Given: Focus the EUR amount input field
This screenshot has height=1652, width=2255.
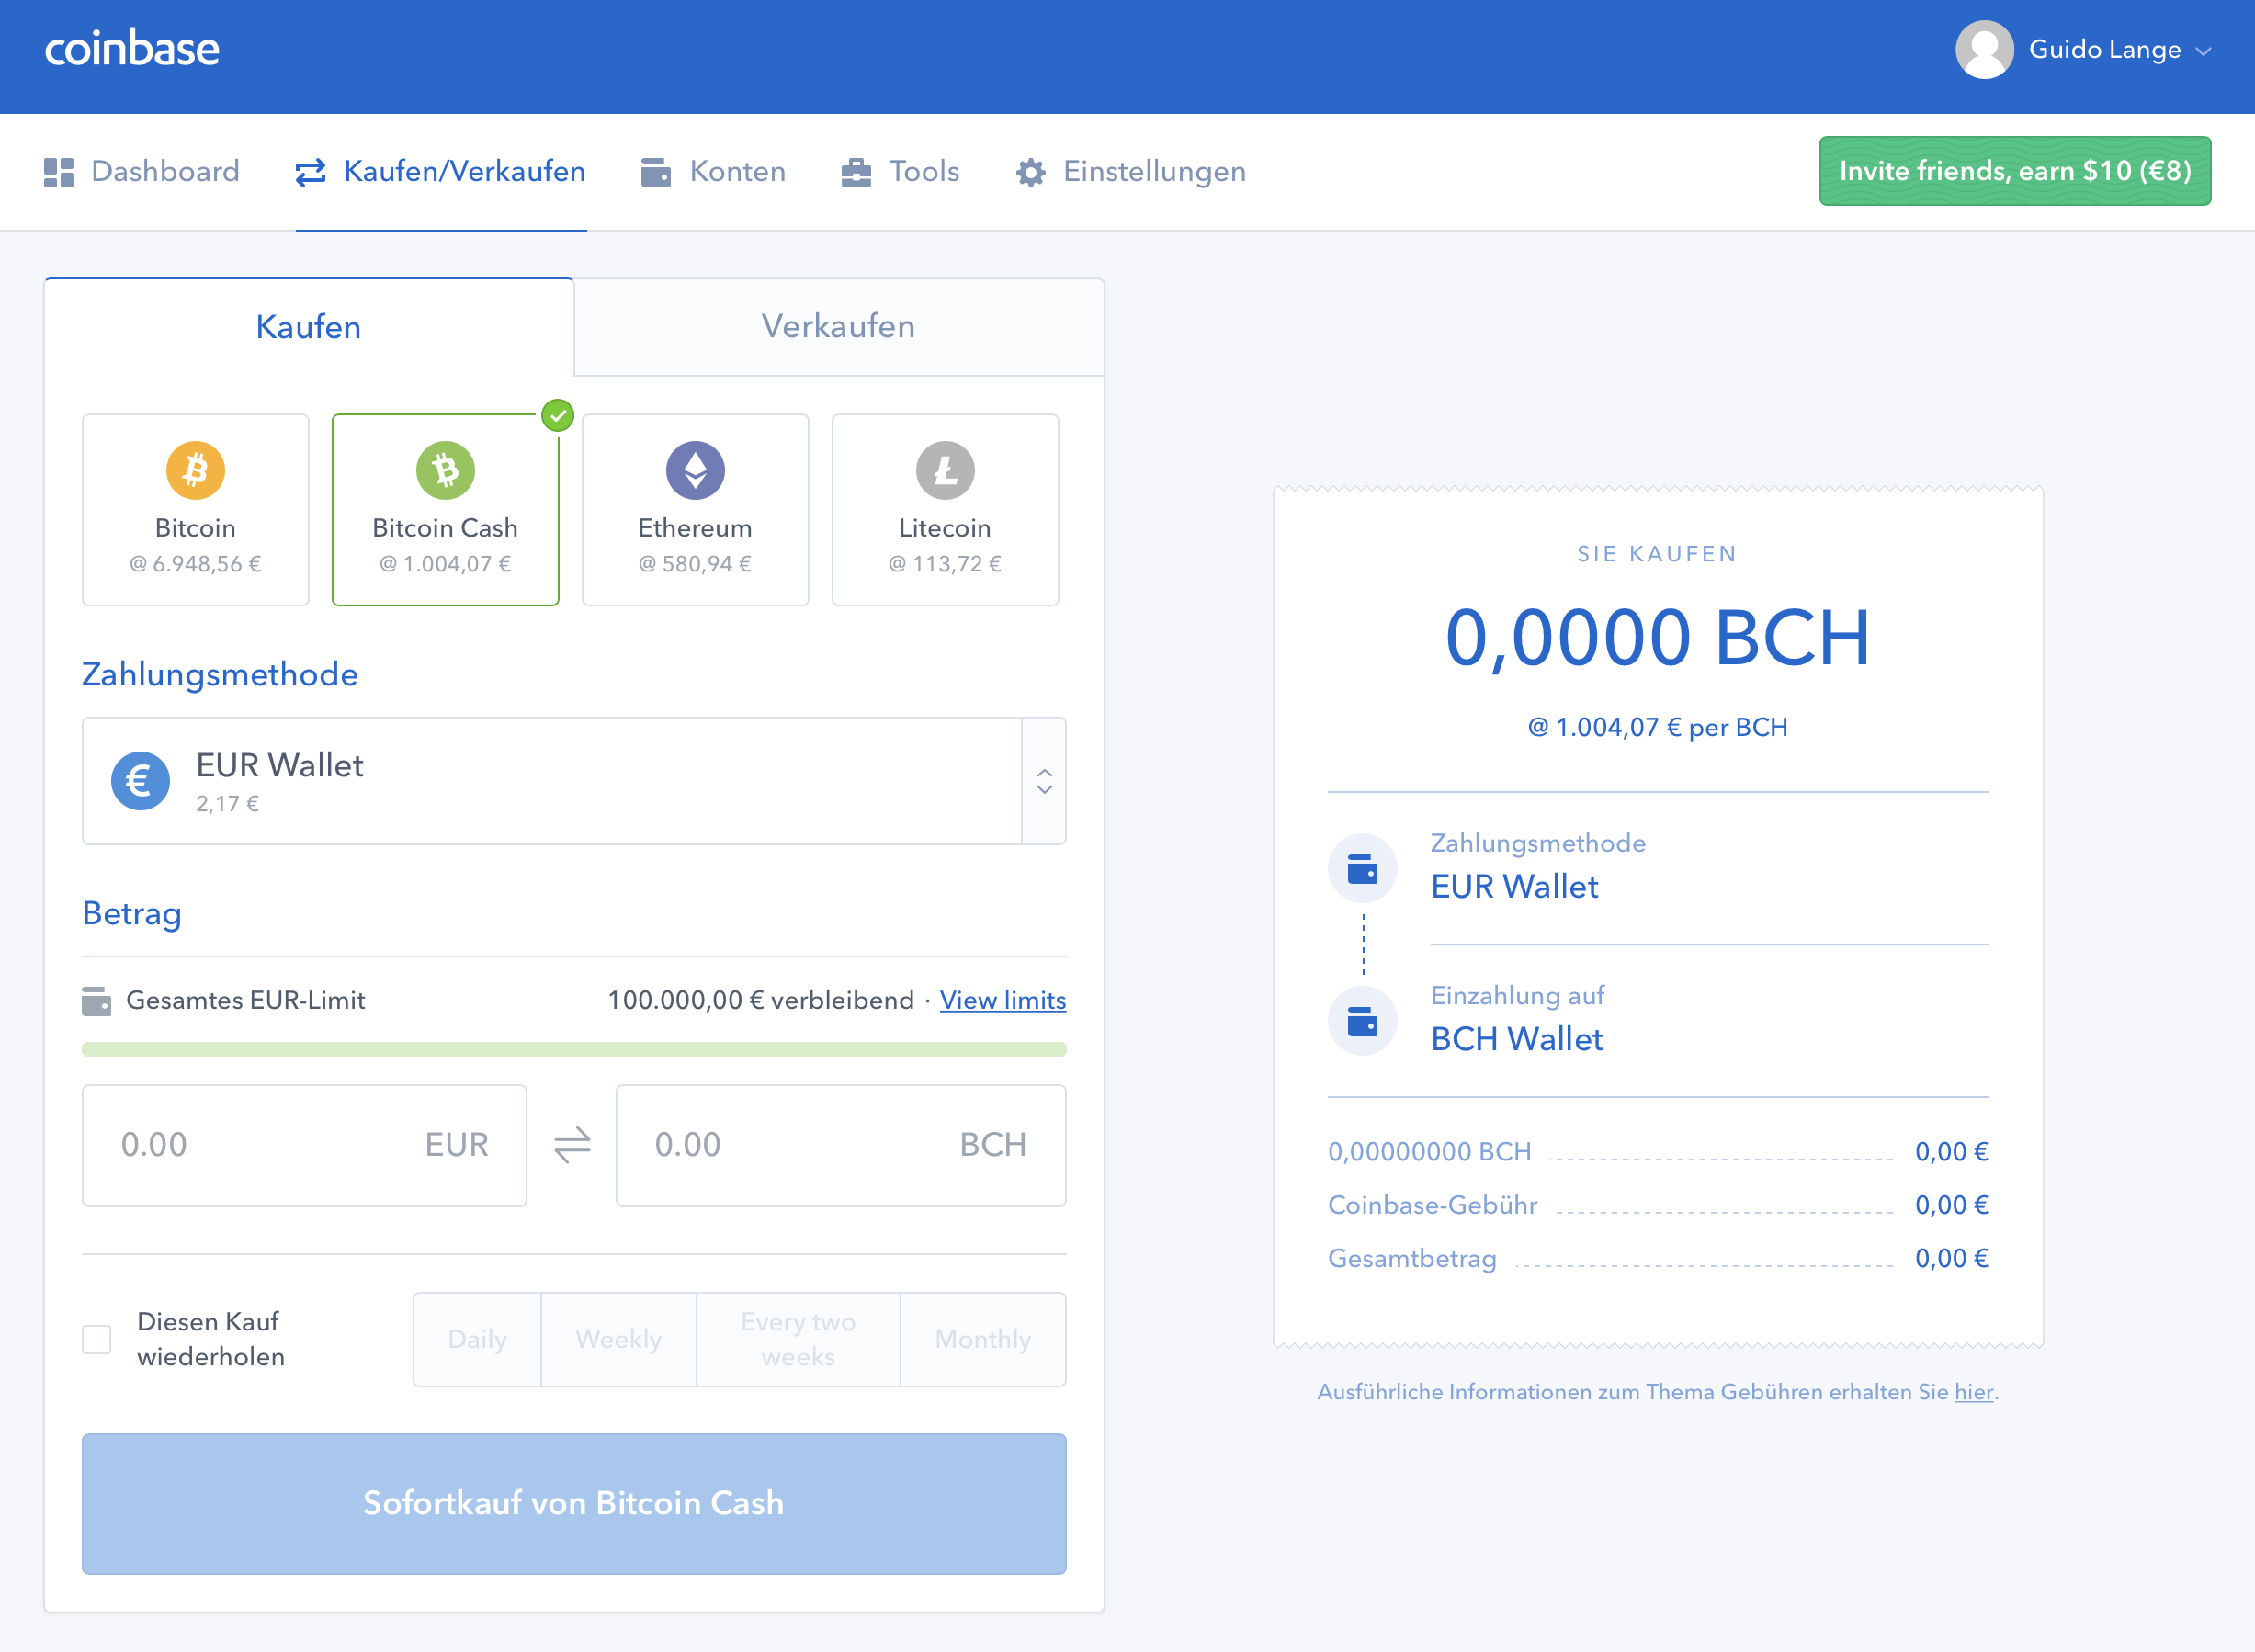Looking at the screenshot, I should pos(304,1145).
